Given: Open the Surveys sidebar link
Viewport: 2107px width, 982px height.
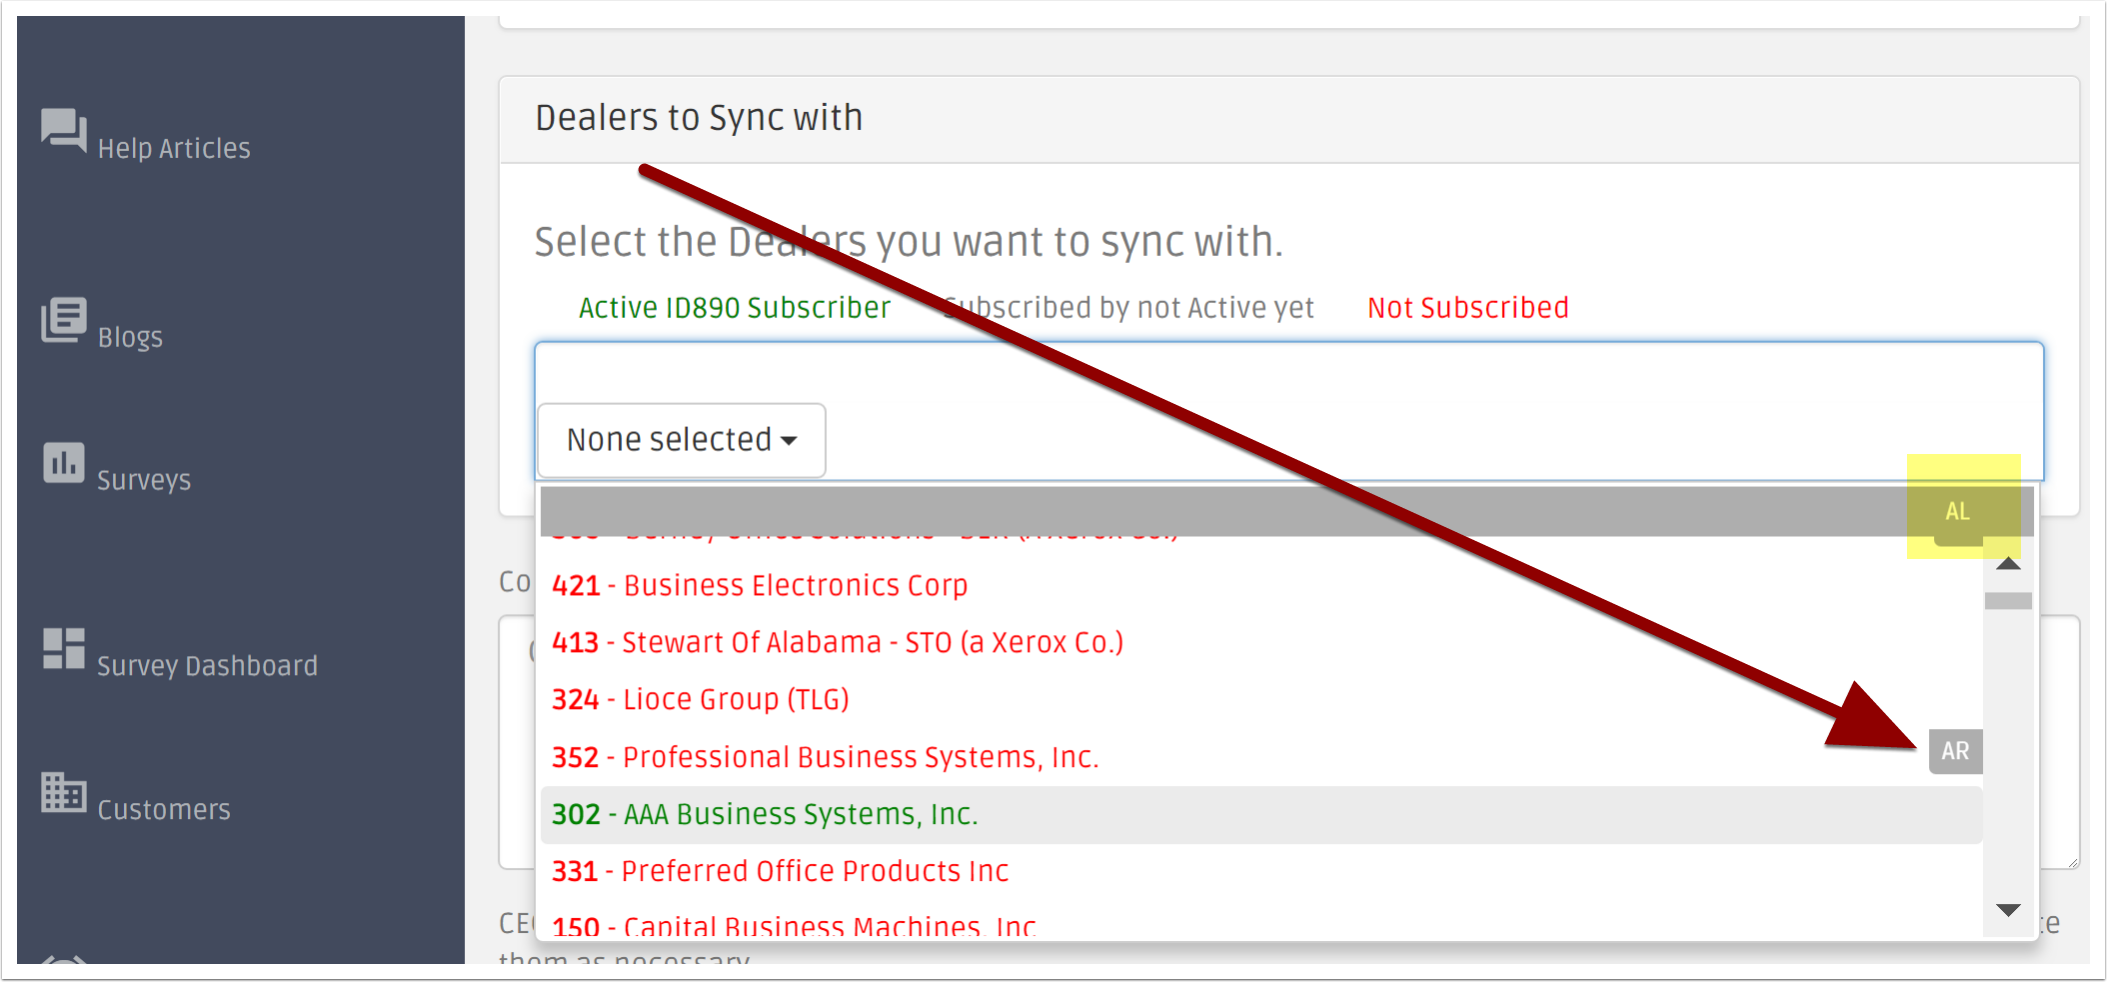Looking at the screenshot, I should pos(144,480).
